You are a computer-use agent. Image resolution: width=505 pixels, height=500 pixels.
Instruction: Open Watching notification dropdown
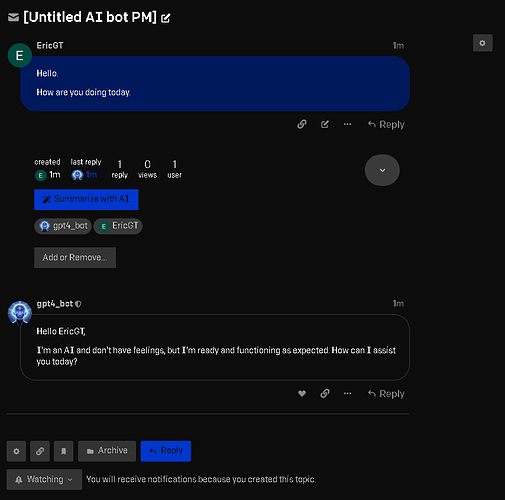[44, 480]
